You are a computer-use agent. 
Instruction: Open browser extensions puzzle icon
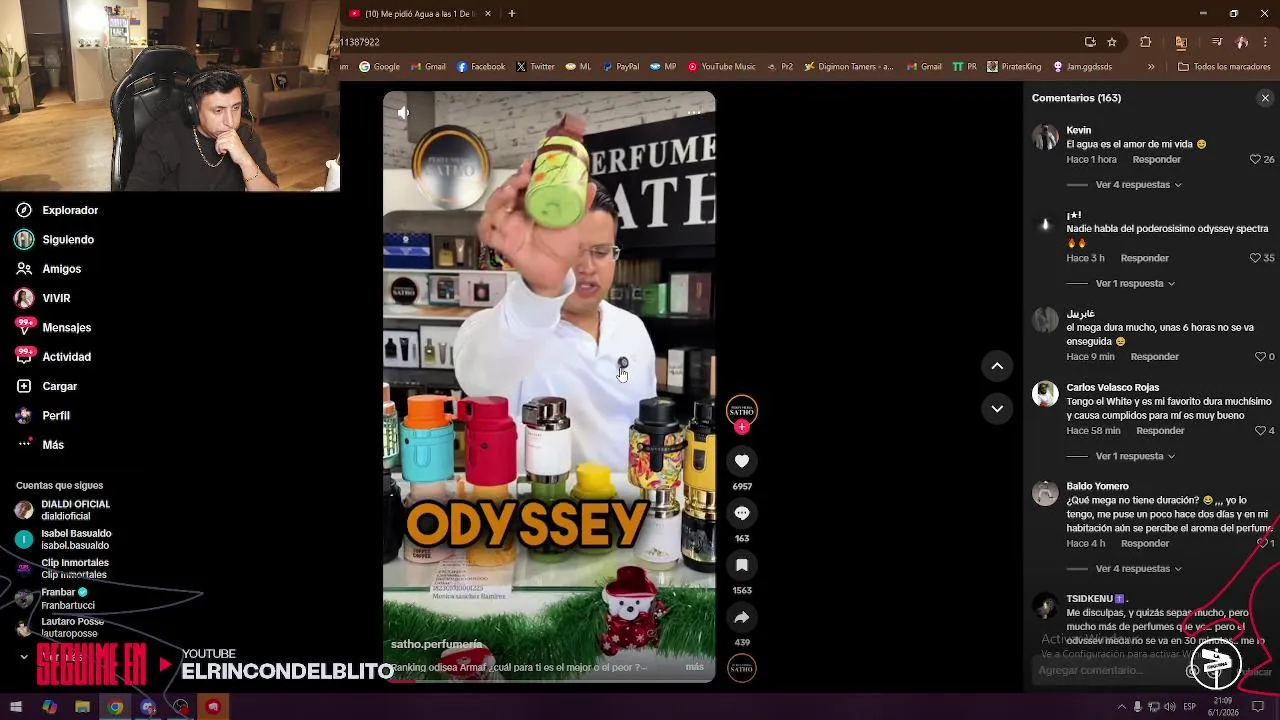(1146, 42)
